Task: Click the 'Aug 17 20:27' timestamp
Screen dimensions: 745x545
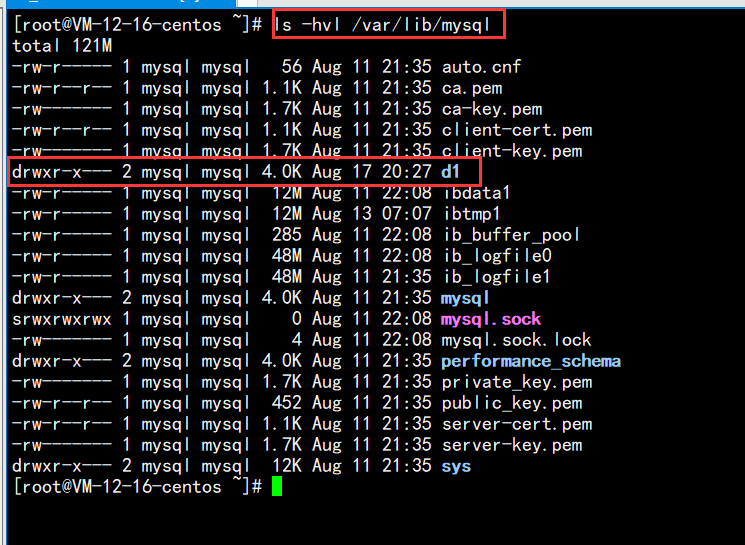Action: [x=372, y=172]
